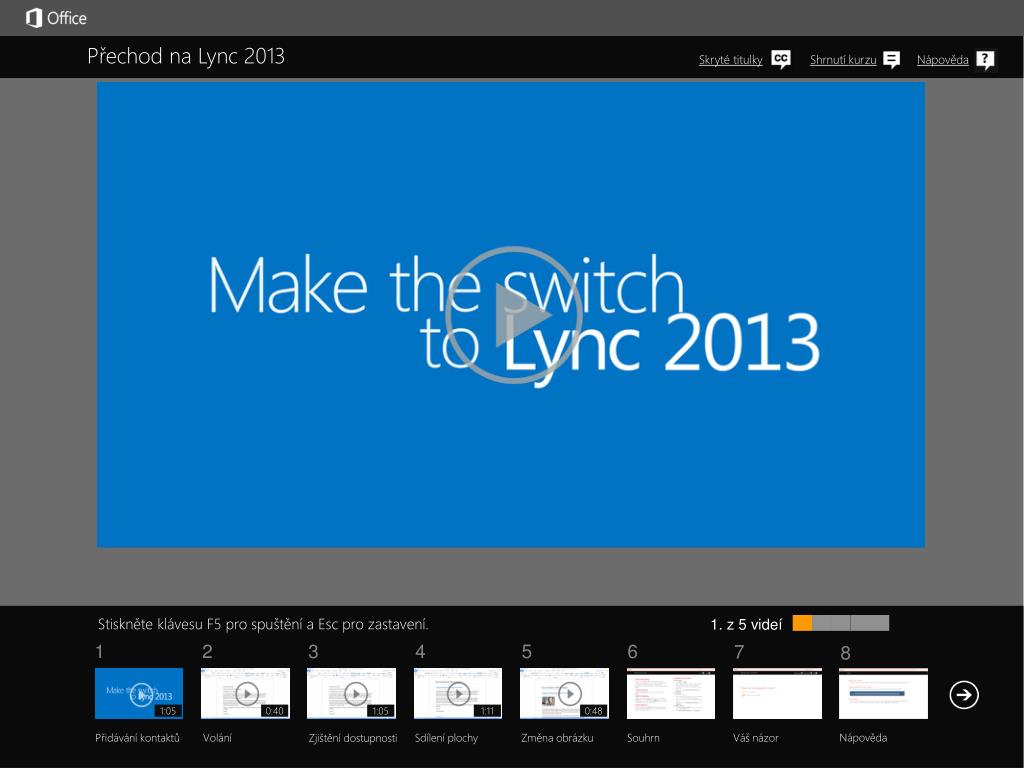Open Skryté titulky link
Image resolution: width=1024 pixels, height=768 pixels.
coord(730,60)
